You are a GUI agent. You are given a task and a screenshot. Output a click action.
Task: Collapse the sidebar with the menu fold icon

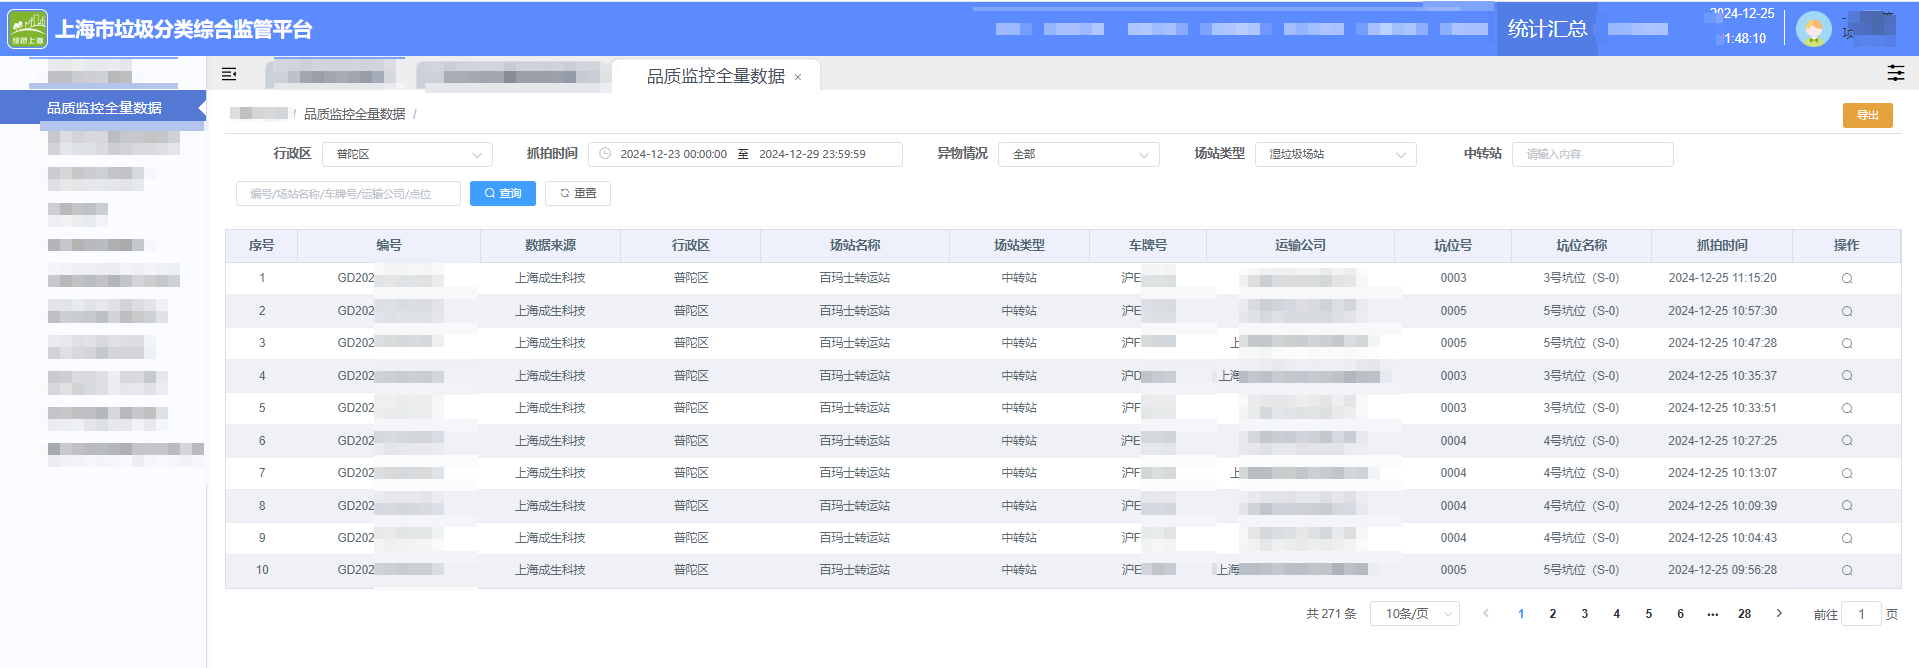tap(229, 74)
